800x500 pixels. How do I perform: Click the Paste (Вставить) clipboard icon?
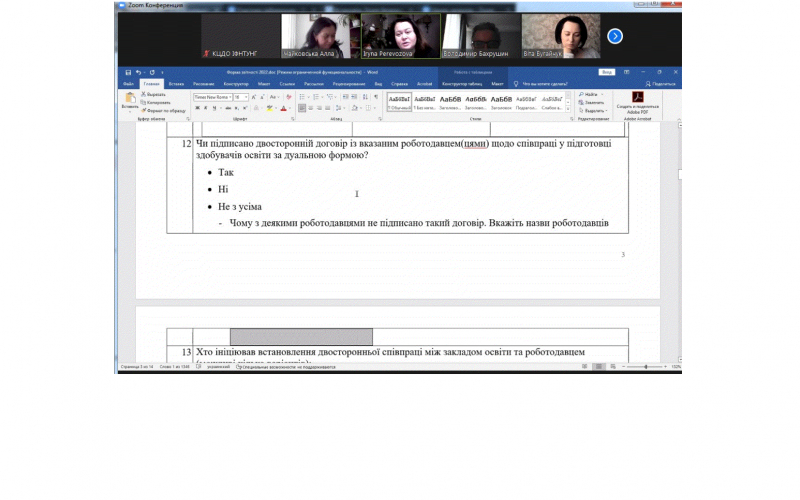(130, 99)
